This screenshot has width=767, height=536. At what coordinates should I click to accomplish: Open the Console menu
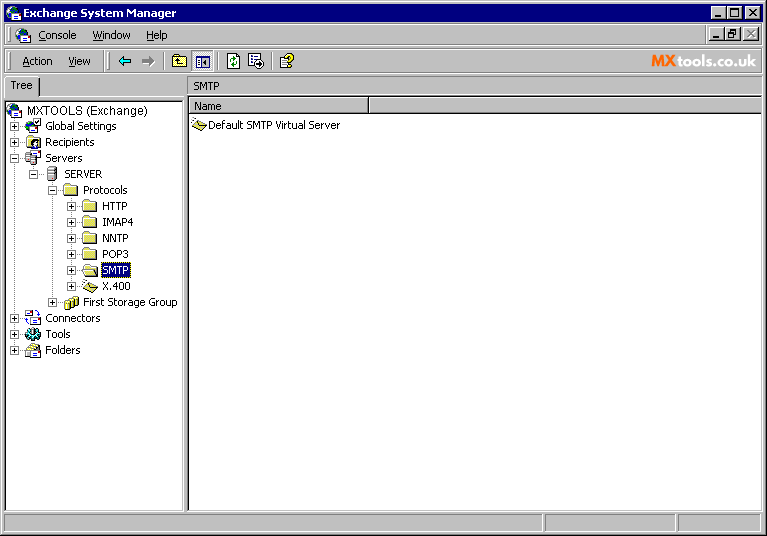click(57, 35)
